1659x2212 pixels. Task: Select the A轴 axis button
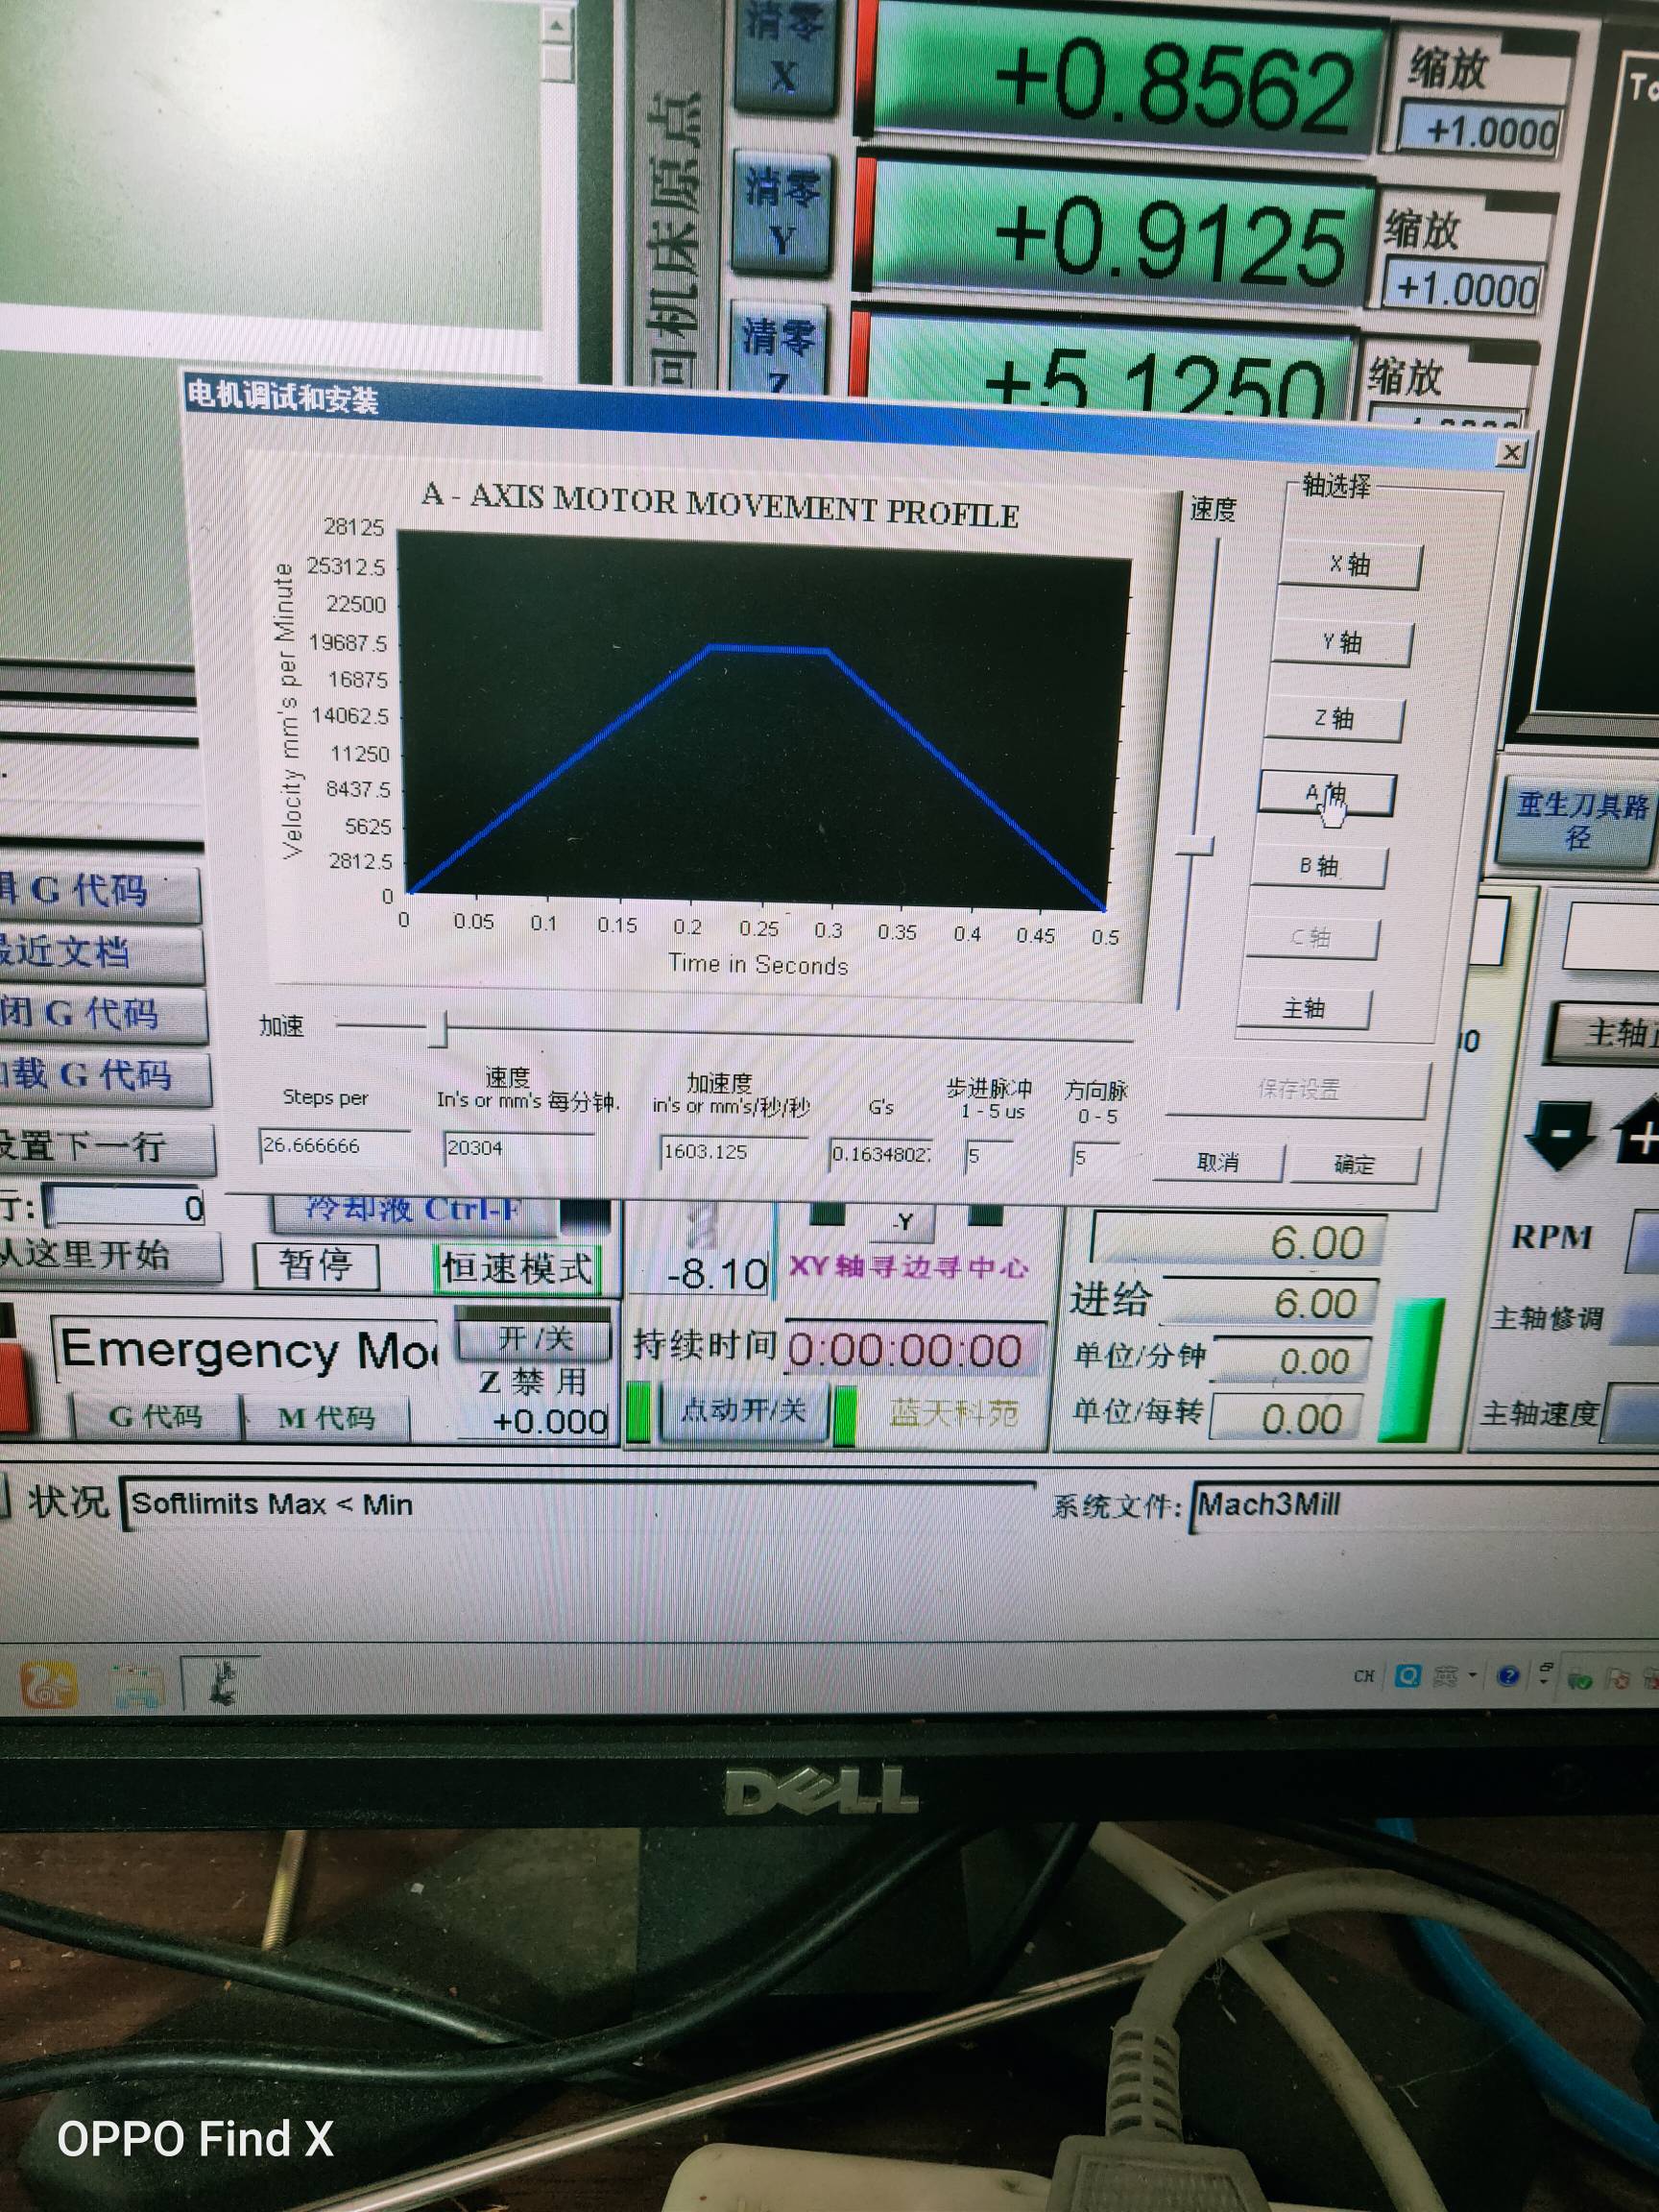pos(1325,793)
